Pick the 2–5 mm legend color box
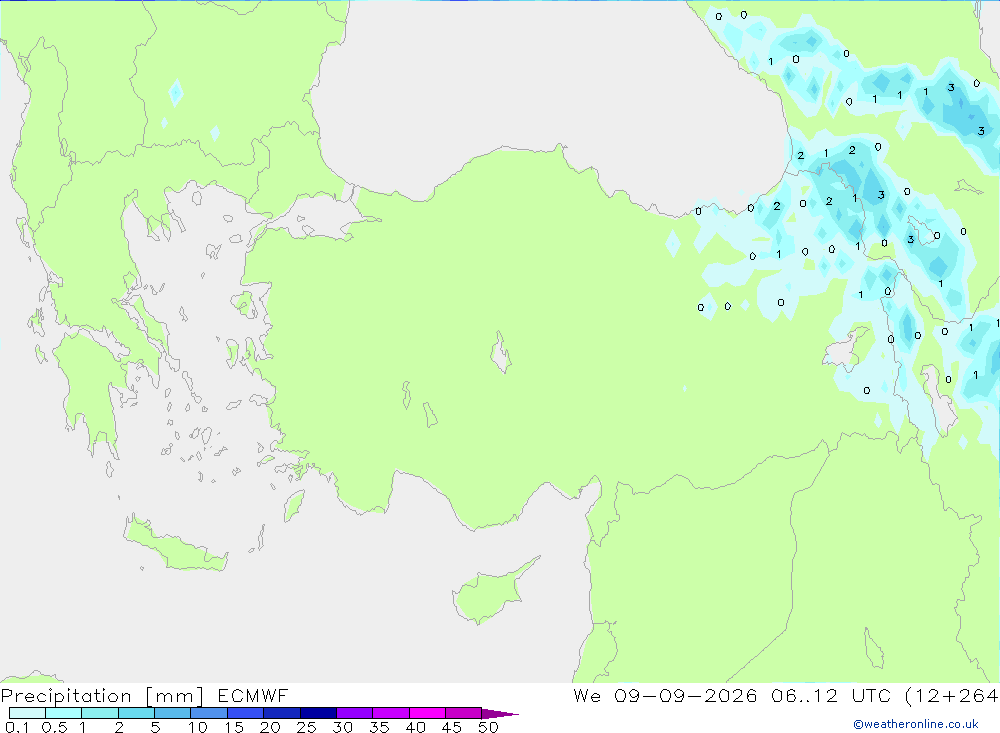The image size is (1000, 733). tap(136, 713)
